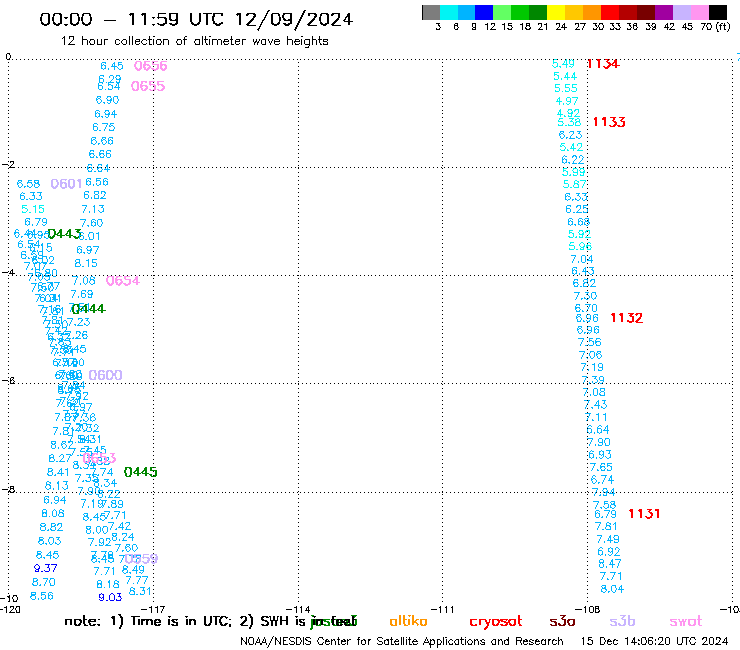Select the s3b satellite legend label
740x650 pixels.
(x=622, y=621)
